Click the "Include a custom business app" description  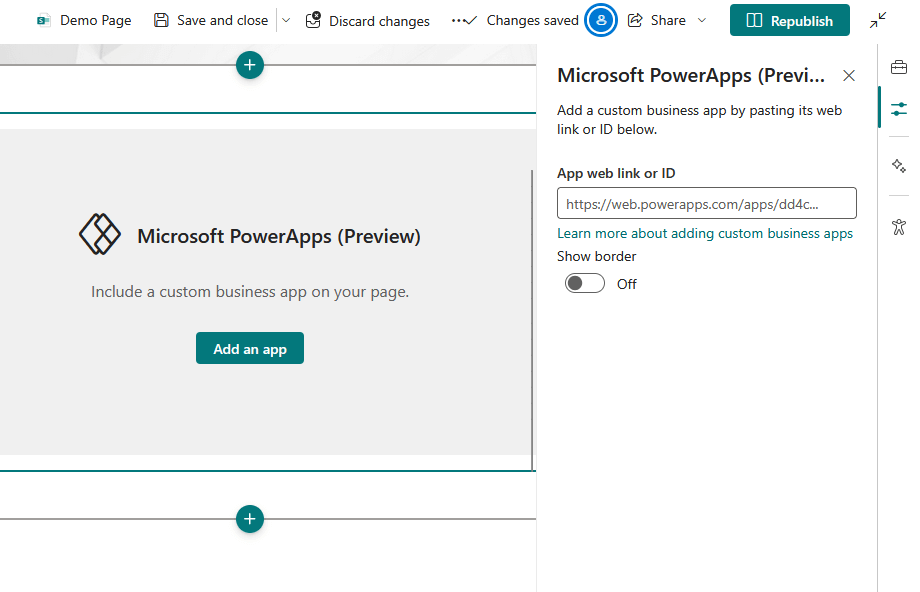250,292
